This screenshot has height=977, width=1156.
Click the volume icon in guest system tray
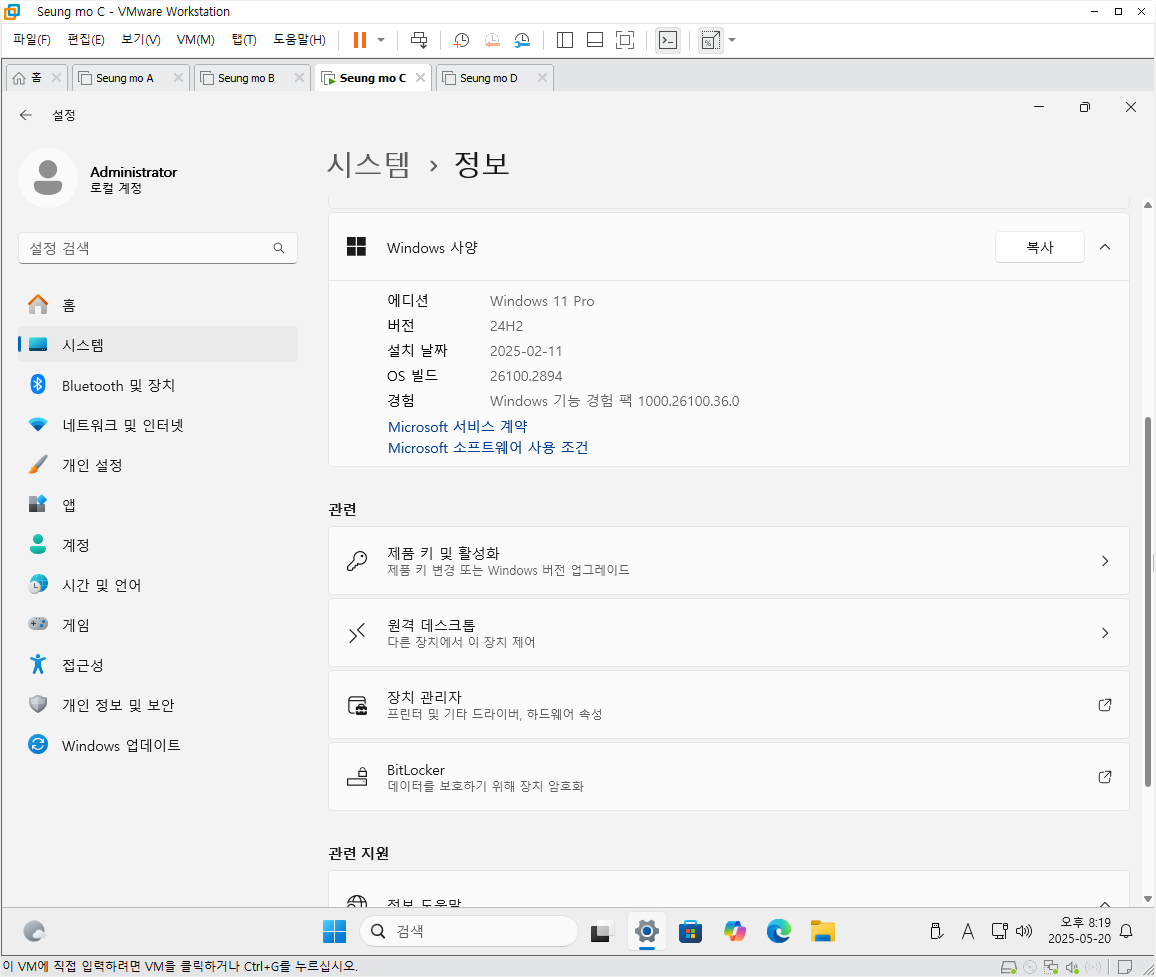(1024, 931)
